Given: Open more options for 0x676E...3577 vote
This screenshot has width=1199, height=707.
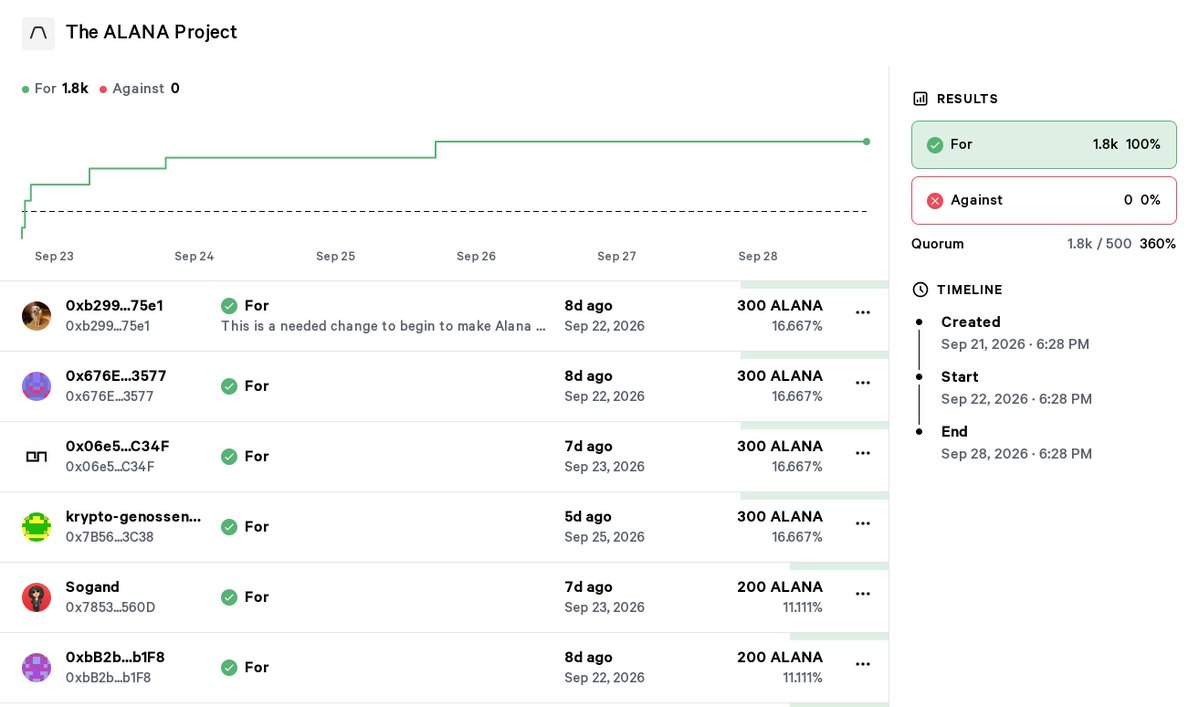Looking at the screenshot, I should [863, 383].
